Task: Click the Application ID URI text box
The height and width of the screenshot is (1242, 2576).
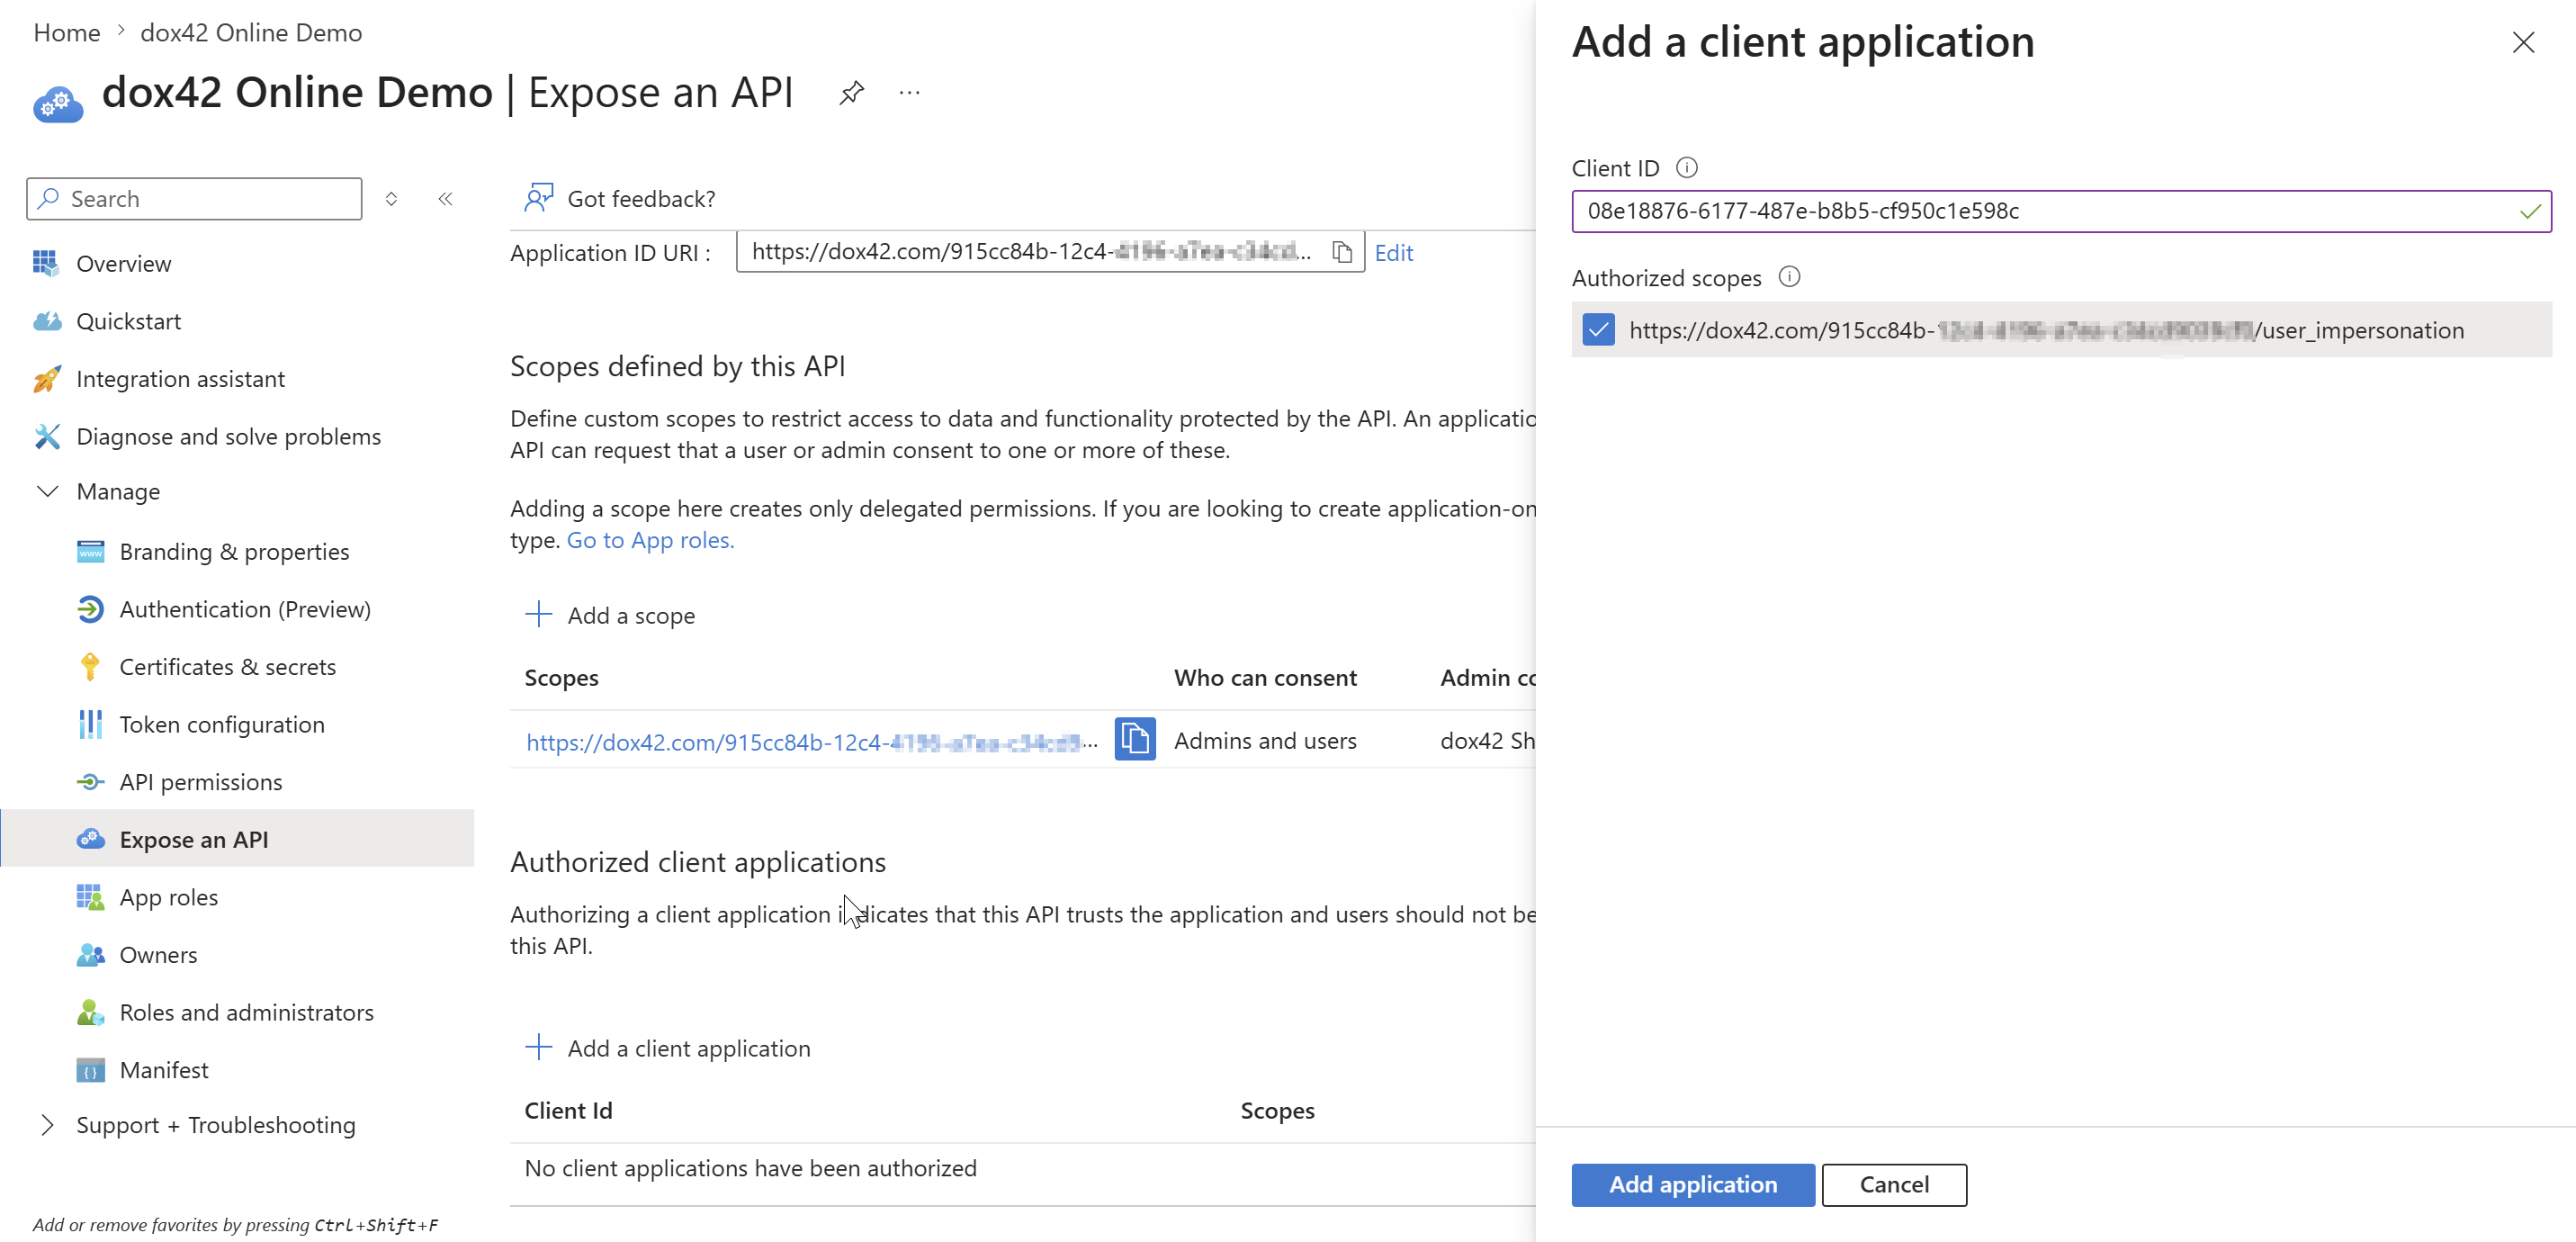Action: [x=1050, y=251]
